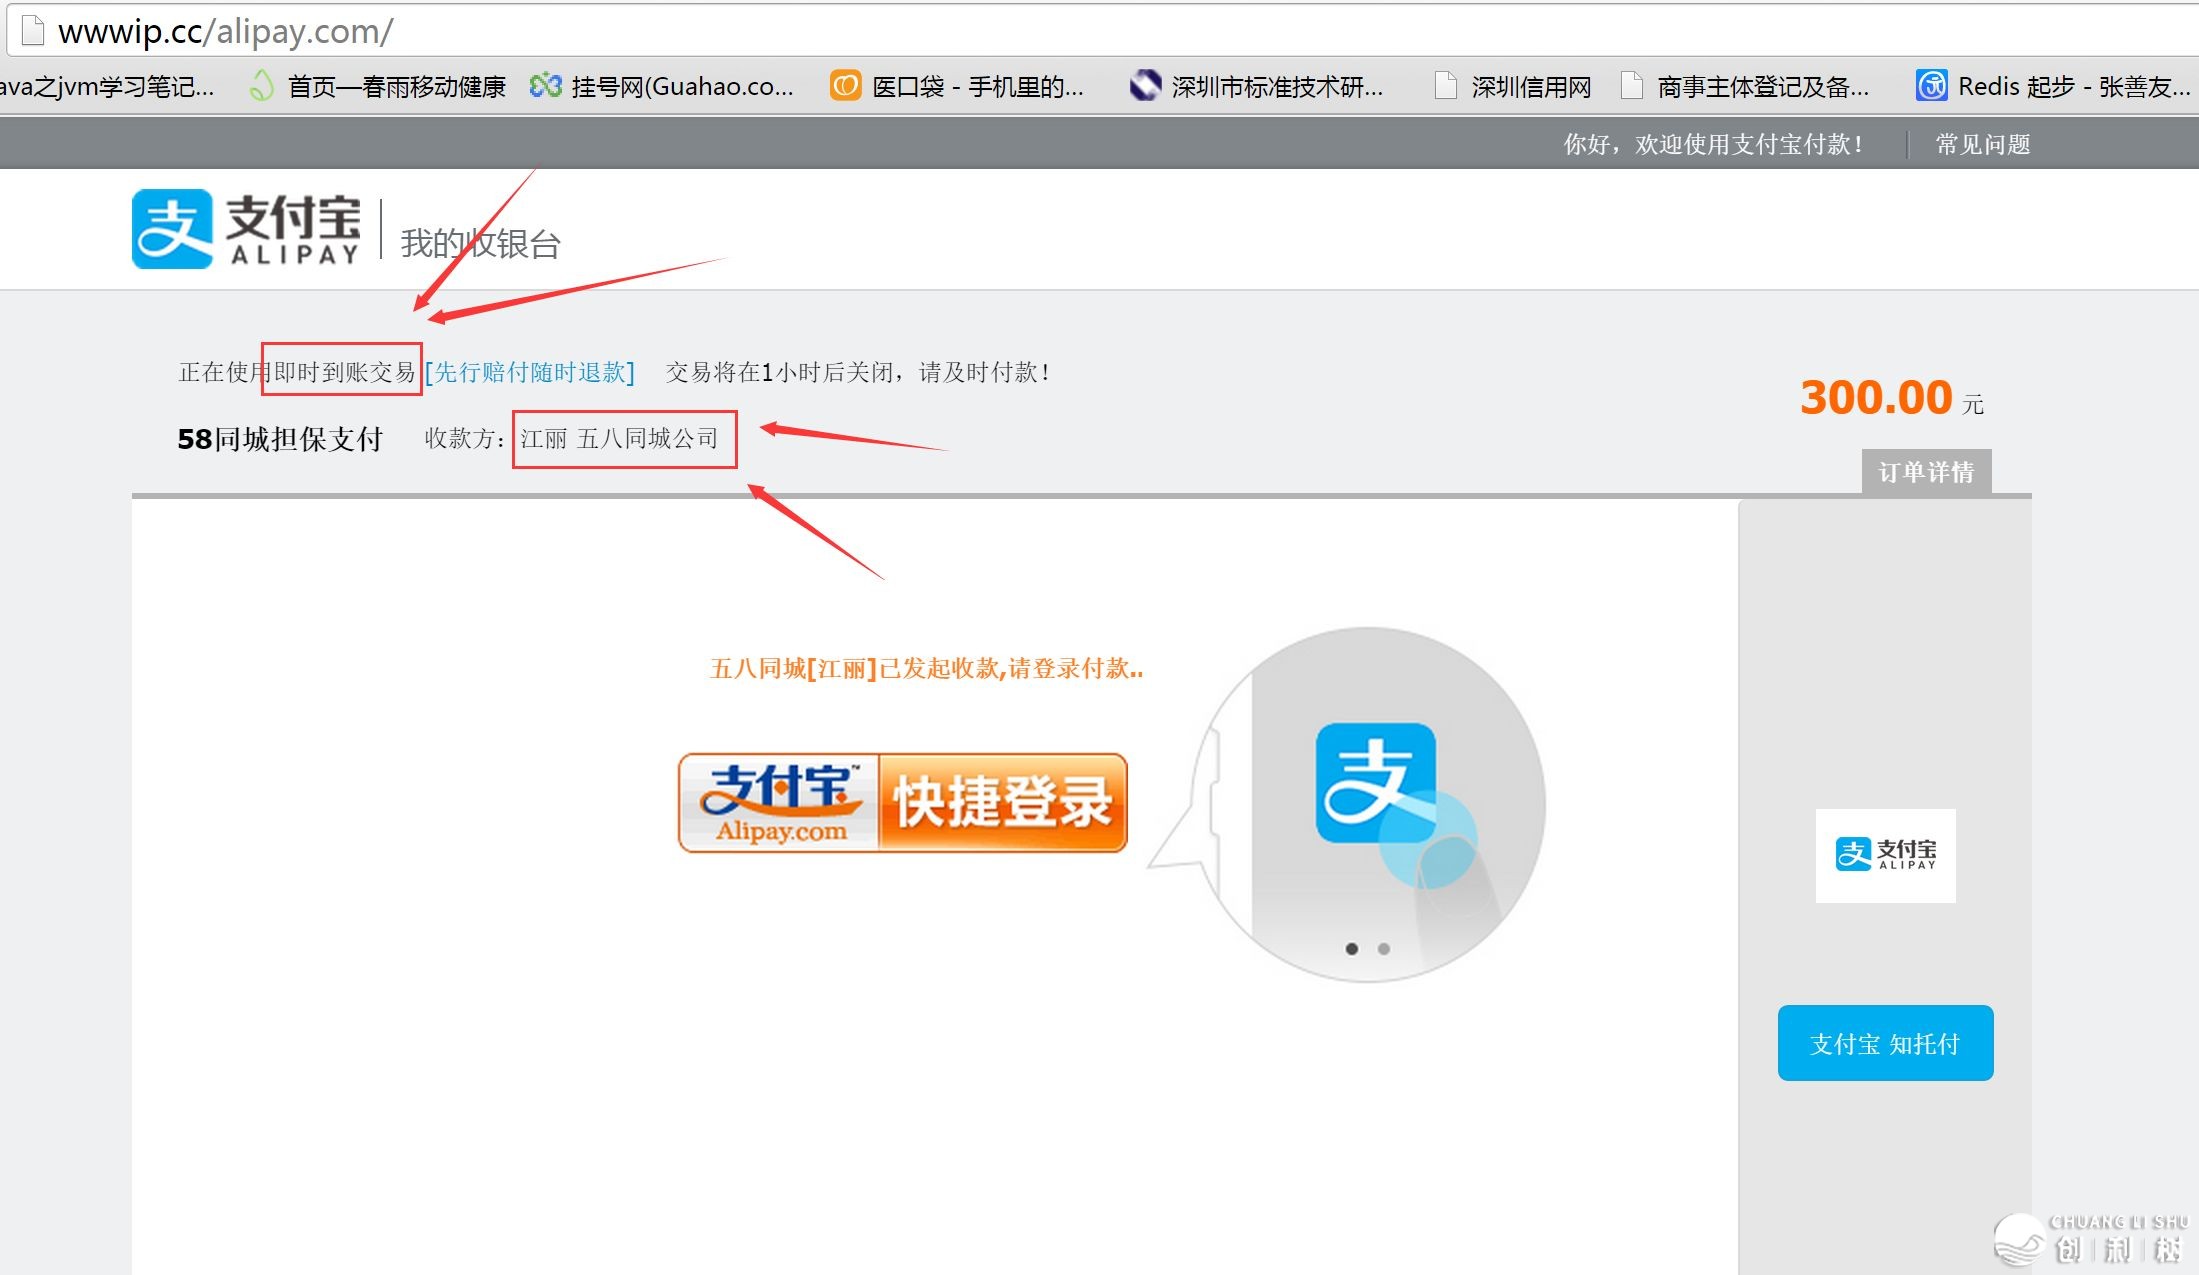Click the 我的收银台 header text
The width and height of the screenshot is (2199, 1275).
click(x=480, y=243)
